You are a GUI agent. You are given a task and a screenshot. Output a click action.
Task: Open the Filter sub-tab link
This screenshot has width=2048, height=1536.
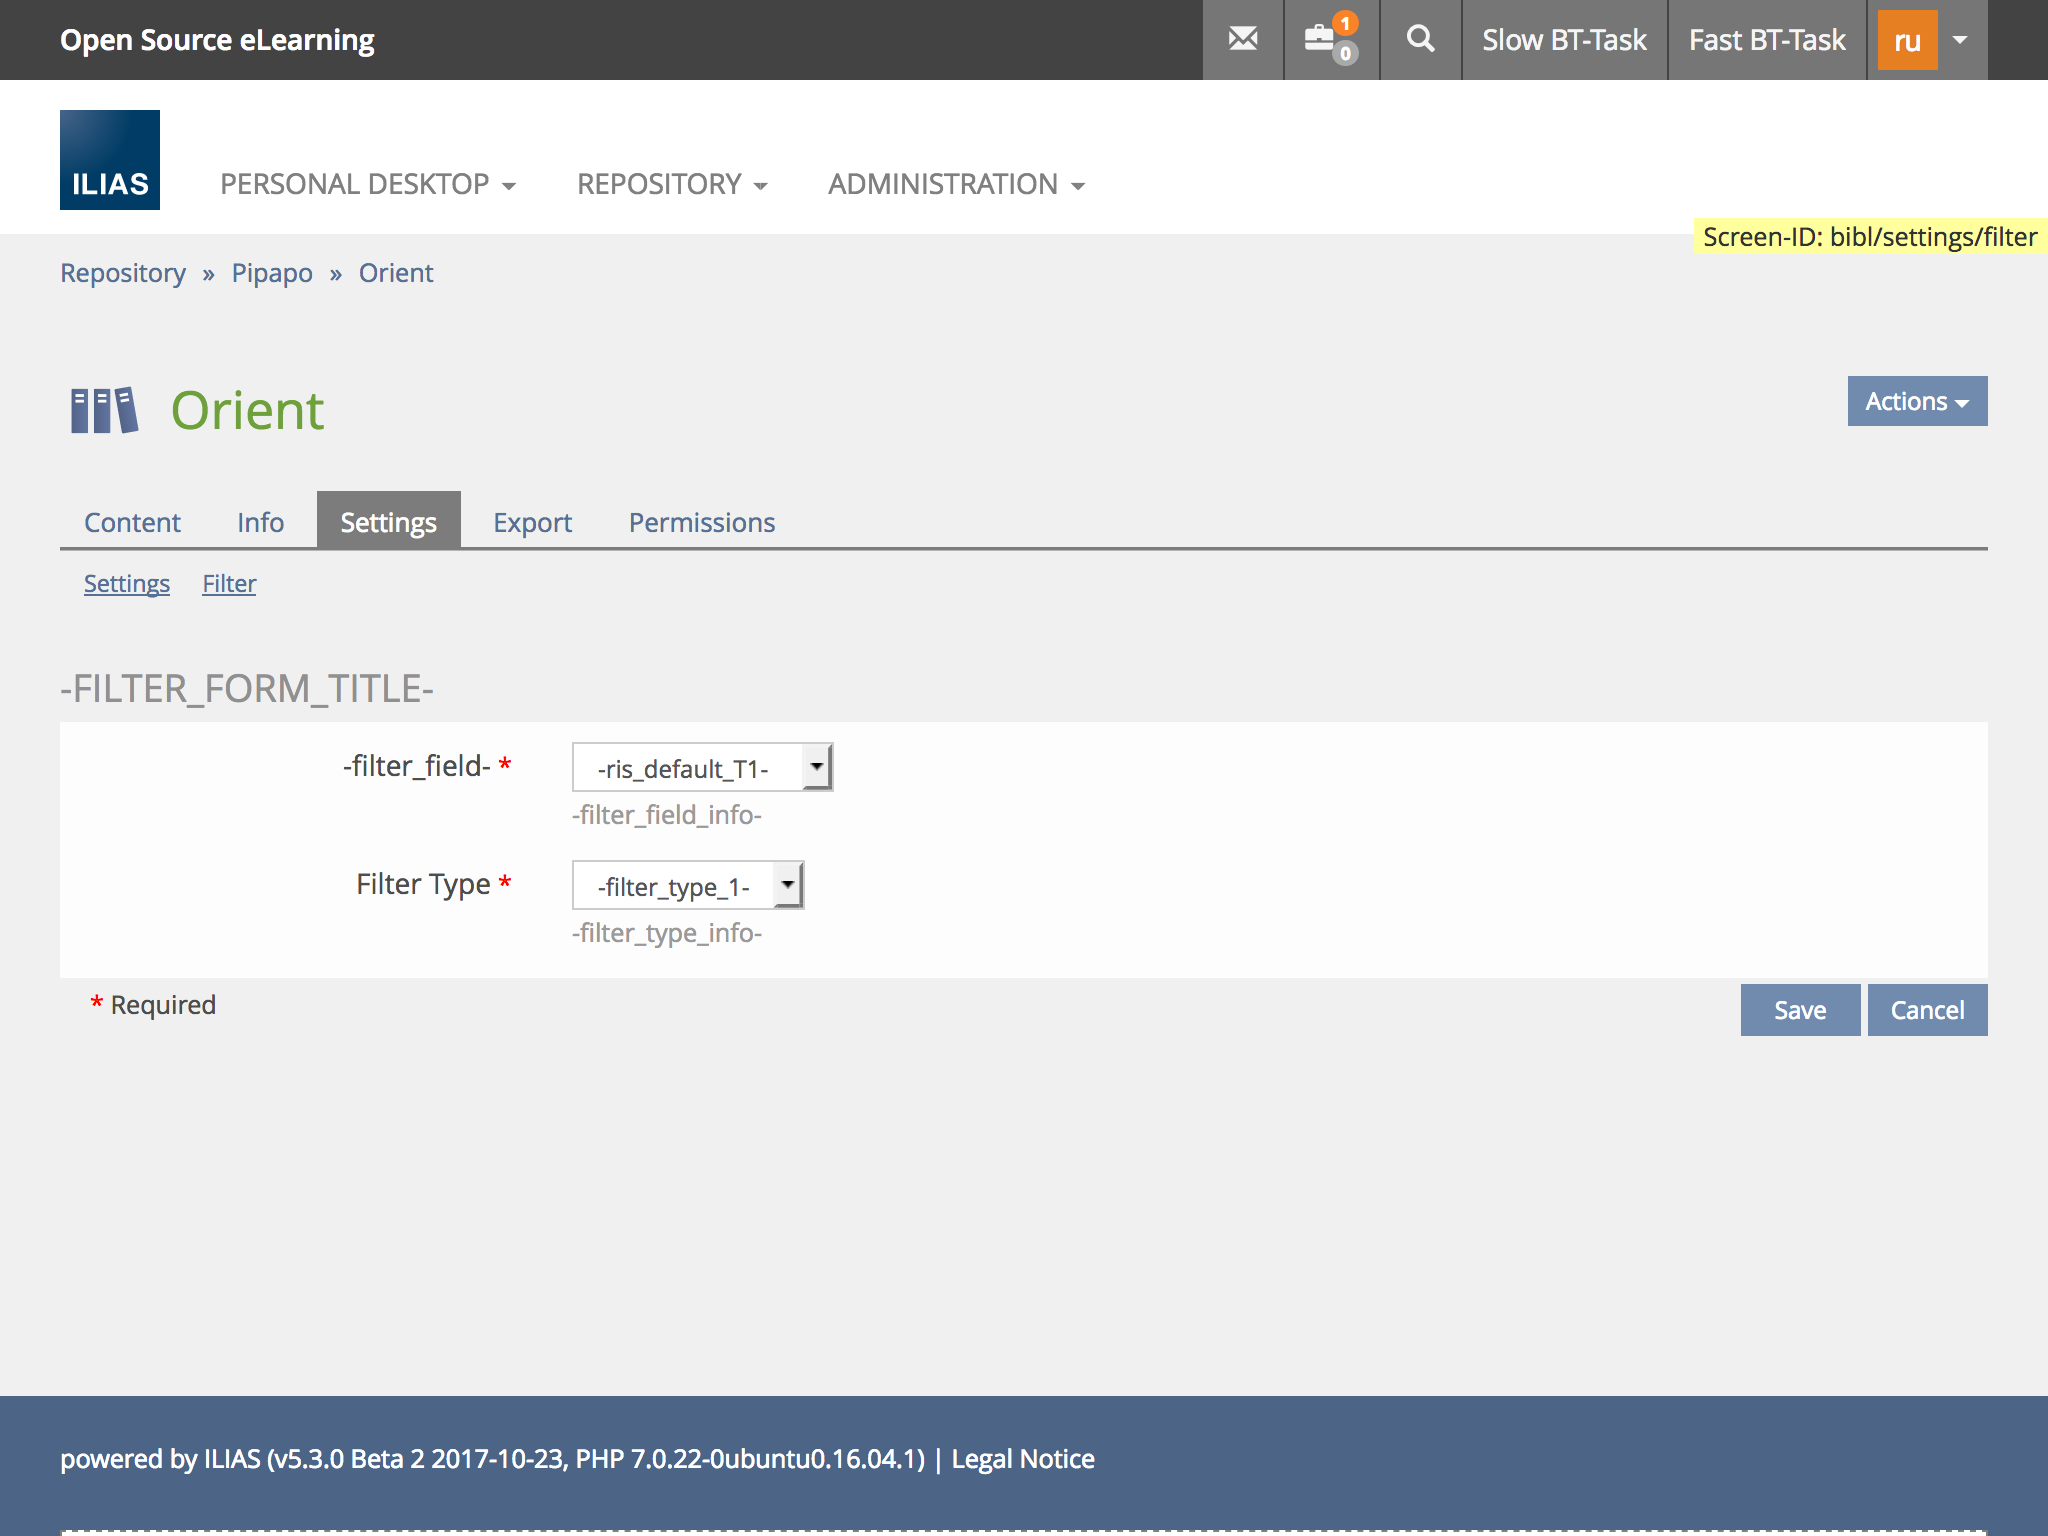229,583
